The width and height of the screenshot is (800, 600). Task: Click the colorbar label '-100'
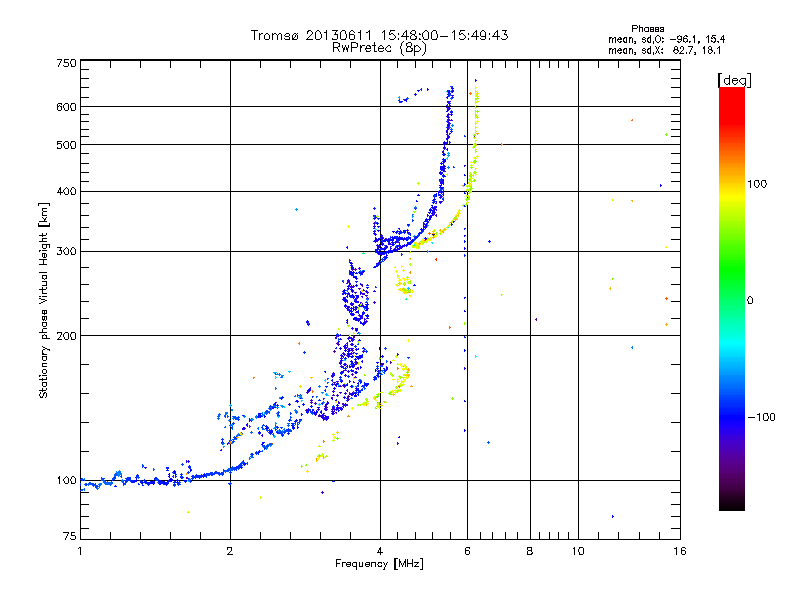pyautogui.click(x=761, y=417)
